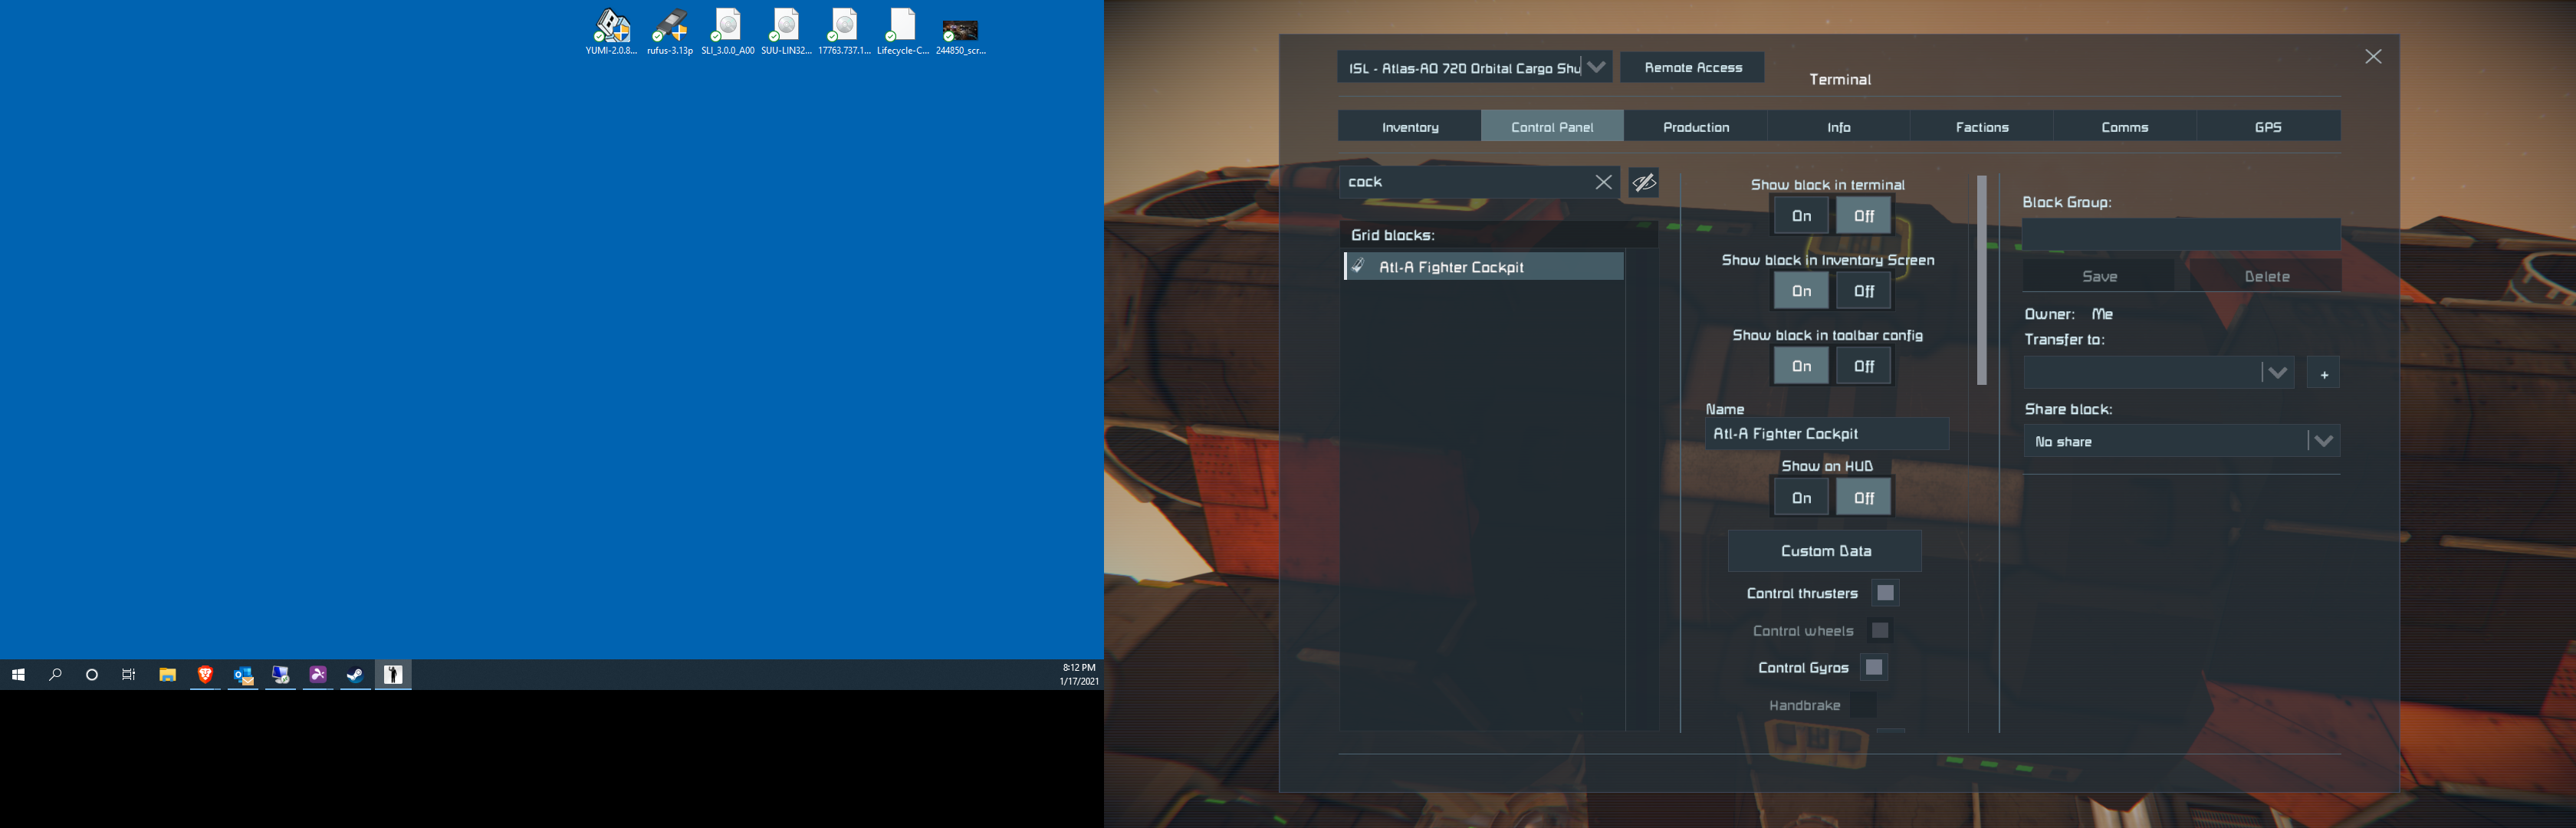This screenshot has width=2576, height=828.
Task: Open File Explorer in taskbar
Action: 167,675
